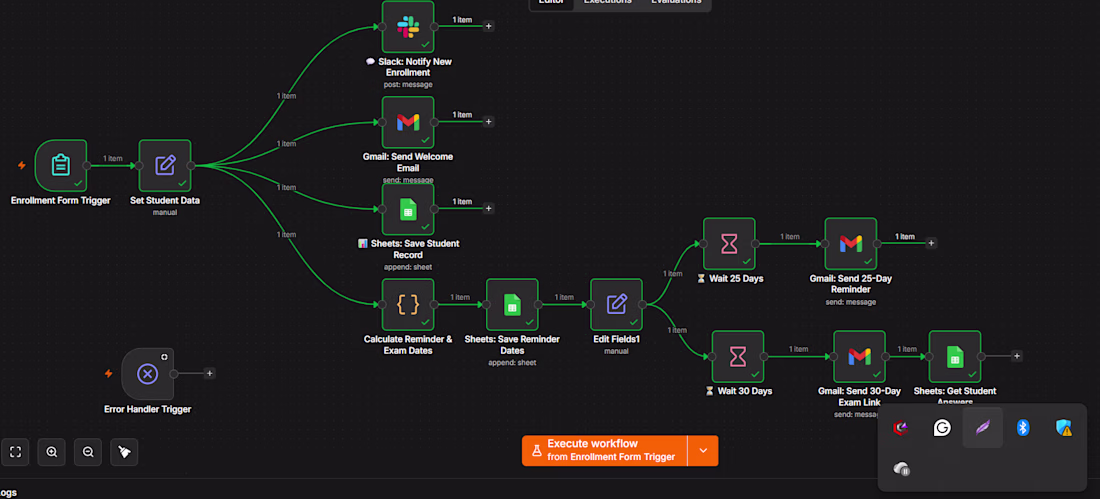Screen dimensions: 1100x499
Task: Open the Gmail Send 30-Day Exam Link node
Action: click(859, 357)
